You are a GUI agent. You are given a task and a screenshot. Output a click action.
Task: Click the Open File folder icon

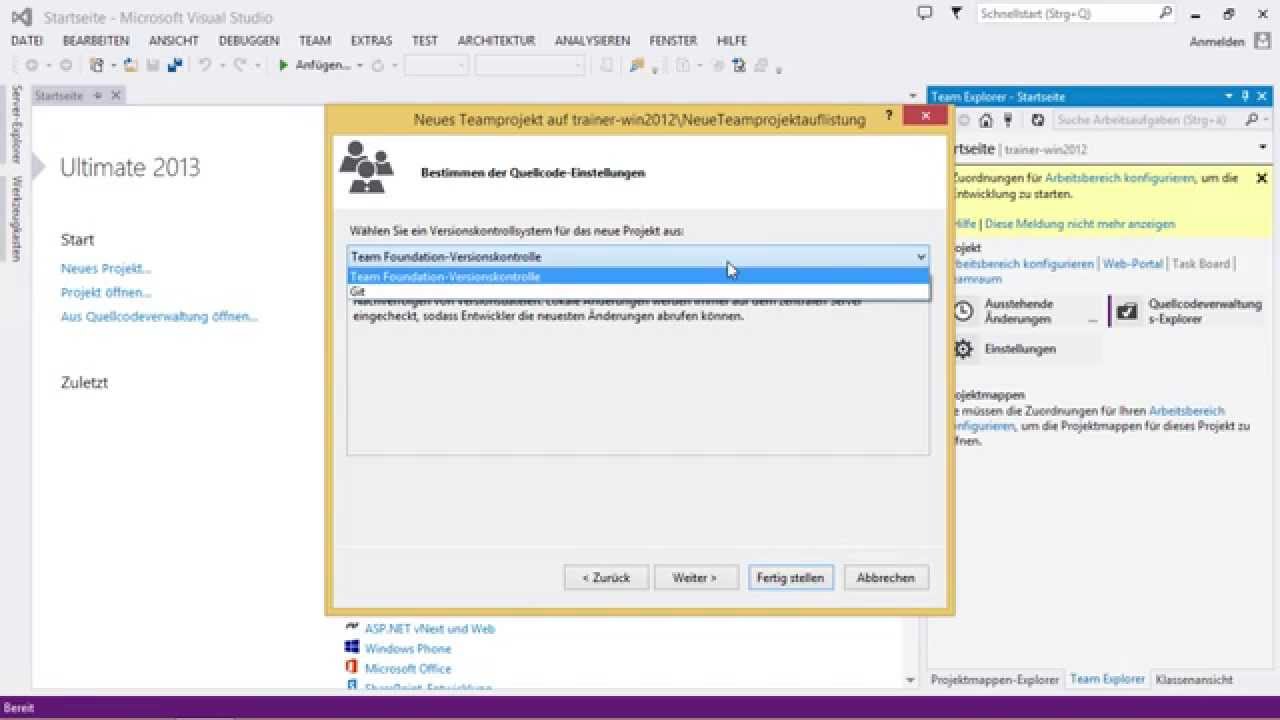(x=131, y=65)
